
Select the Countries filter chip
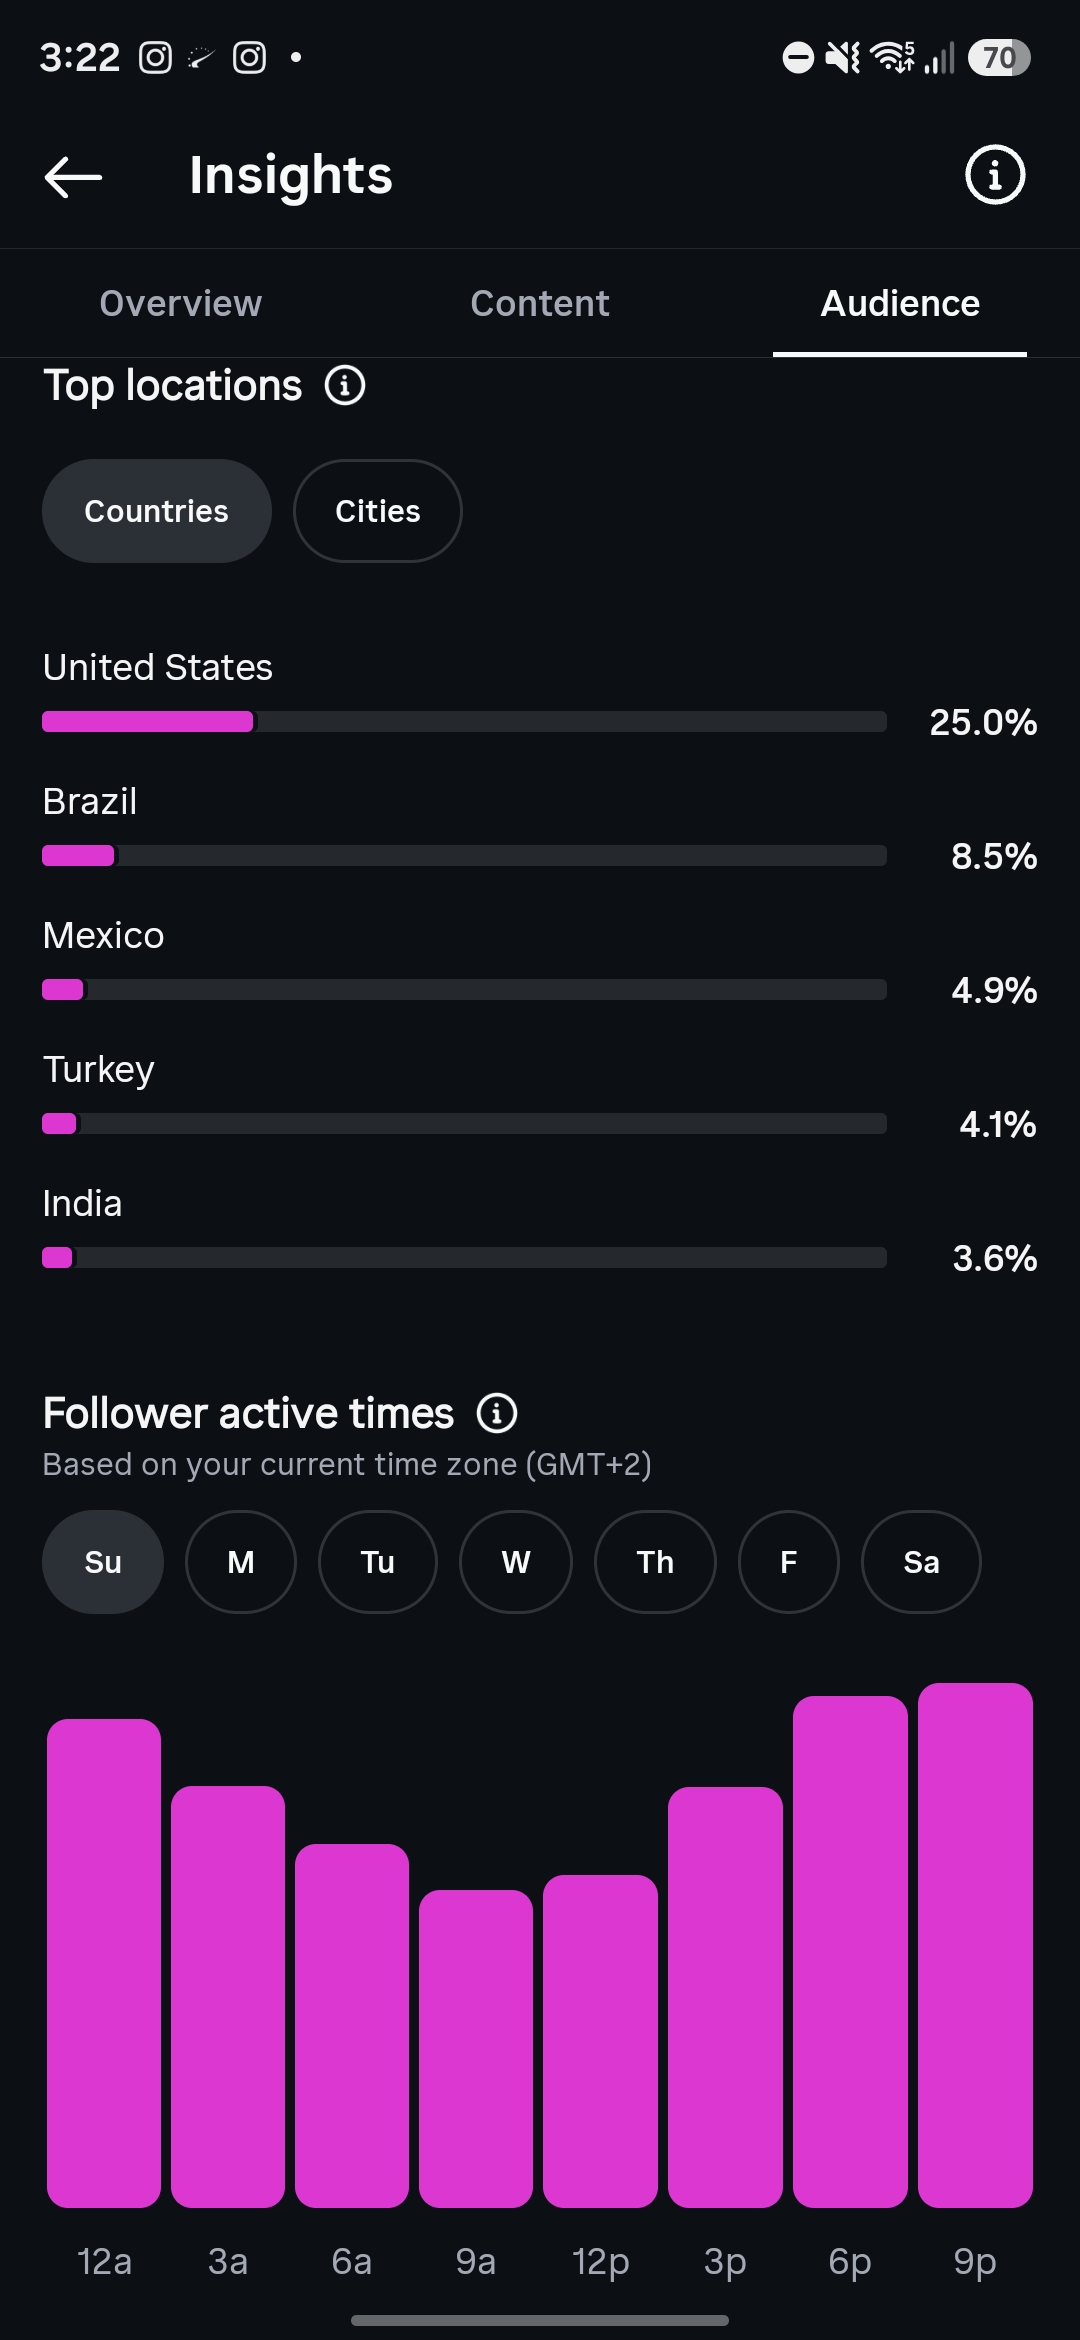click(x=157, y=511)
